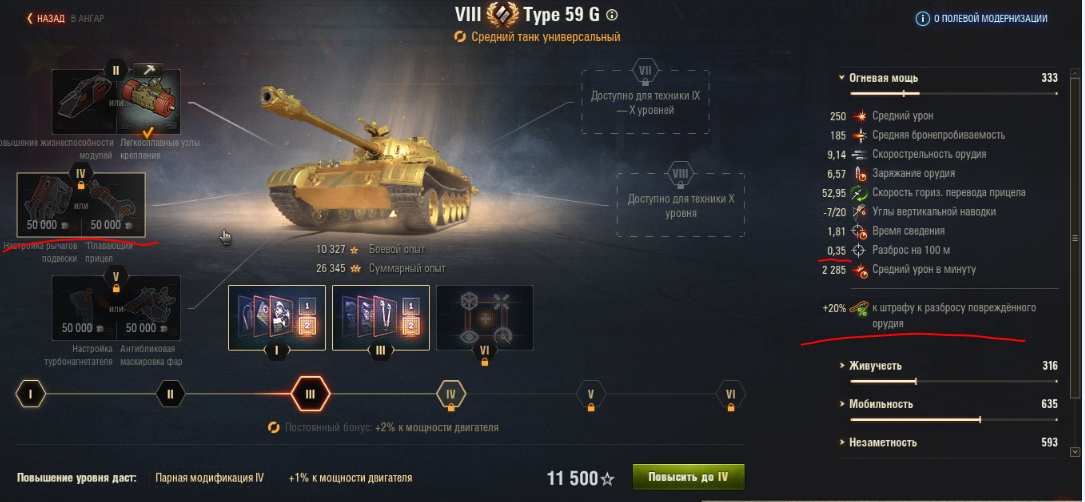This screenshot has height=502, width=1085.
Task: Click the Повысить до IV button
Action: 689,478
